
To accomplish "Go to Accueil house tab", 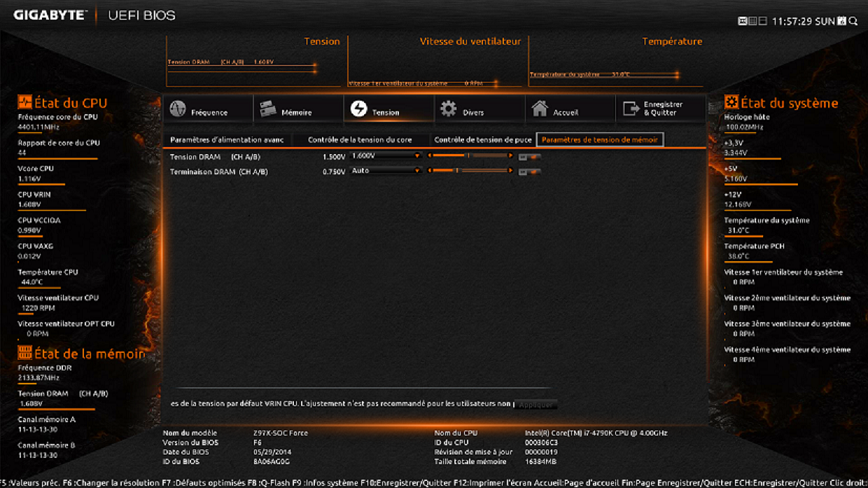I will point(570,108).
